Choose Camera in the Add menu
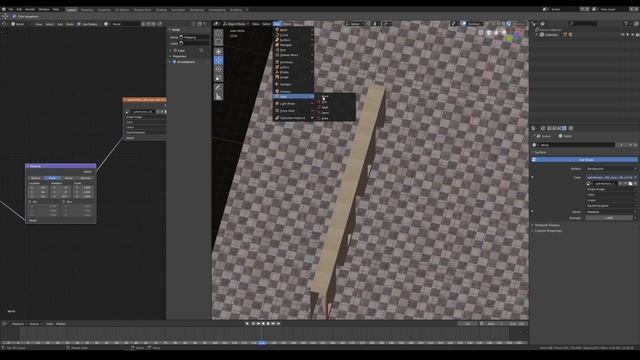This screenshot has height=360, width=640. coord(293,91)
